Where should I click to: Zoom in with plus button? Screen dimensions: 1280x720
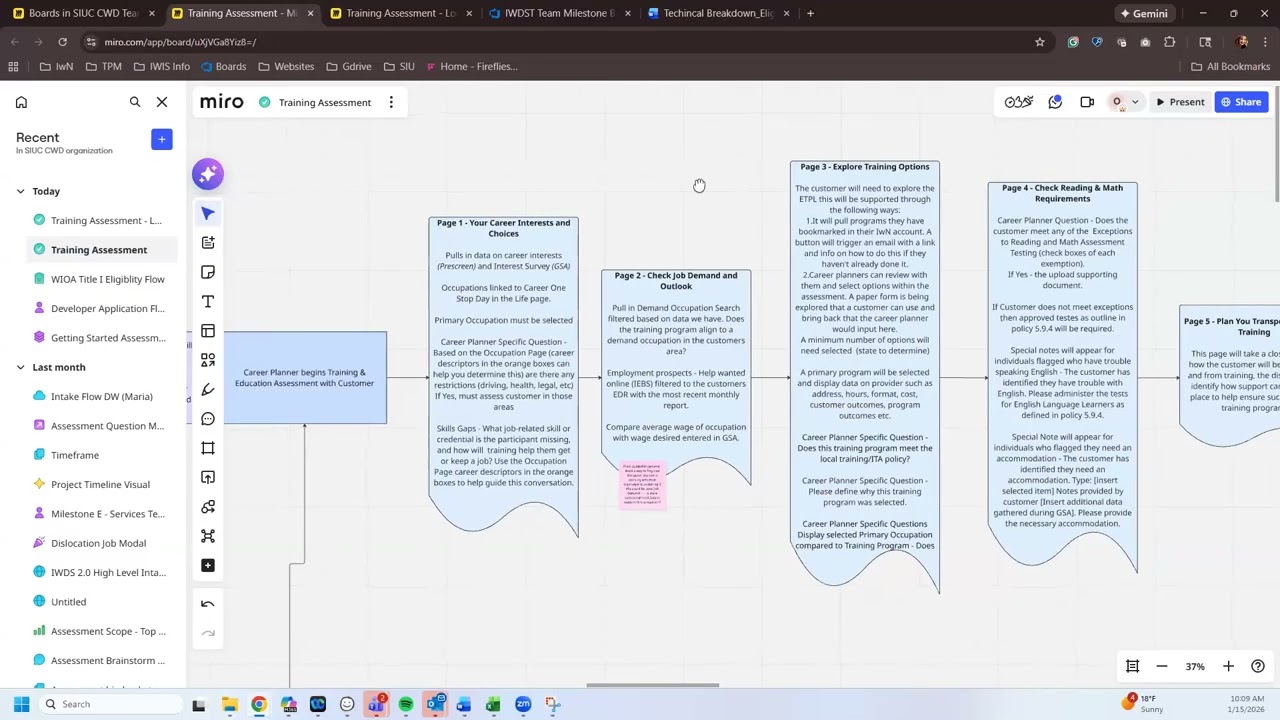click(x=1228, y=666)
